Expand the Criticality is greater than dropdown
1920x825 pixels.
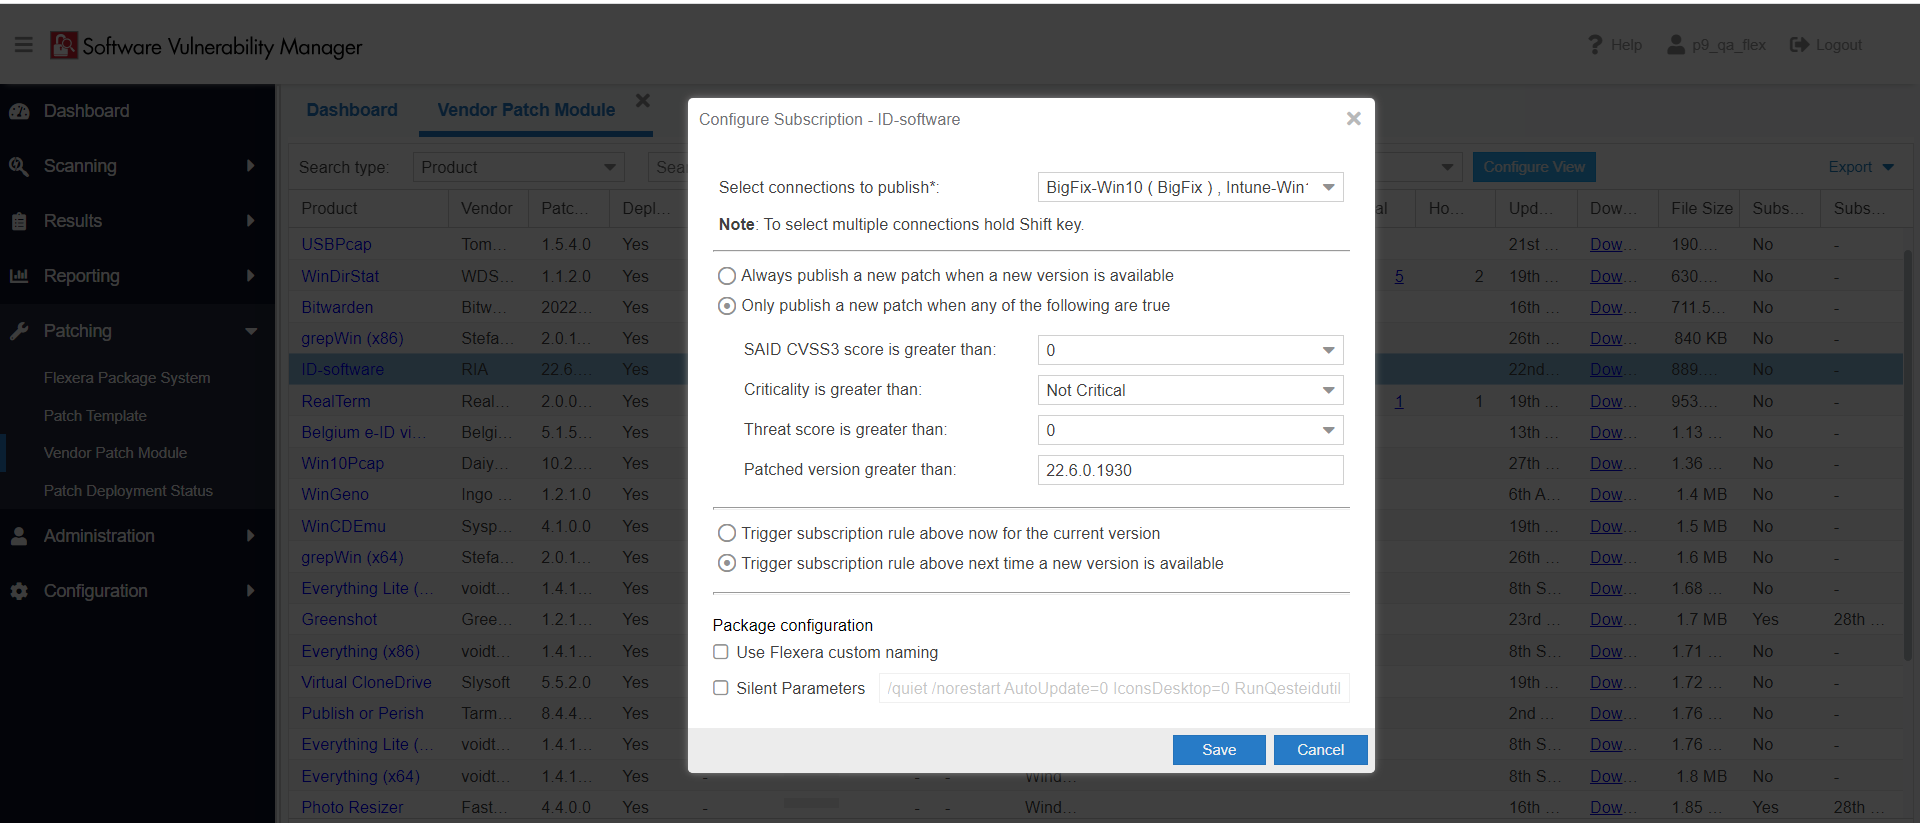click(1189, 390)
